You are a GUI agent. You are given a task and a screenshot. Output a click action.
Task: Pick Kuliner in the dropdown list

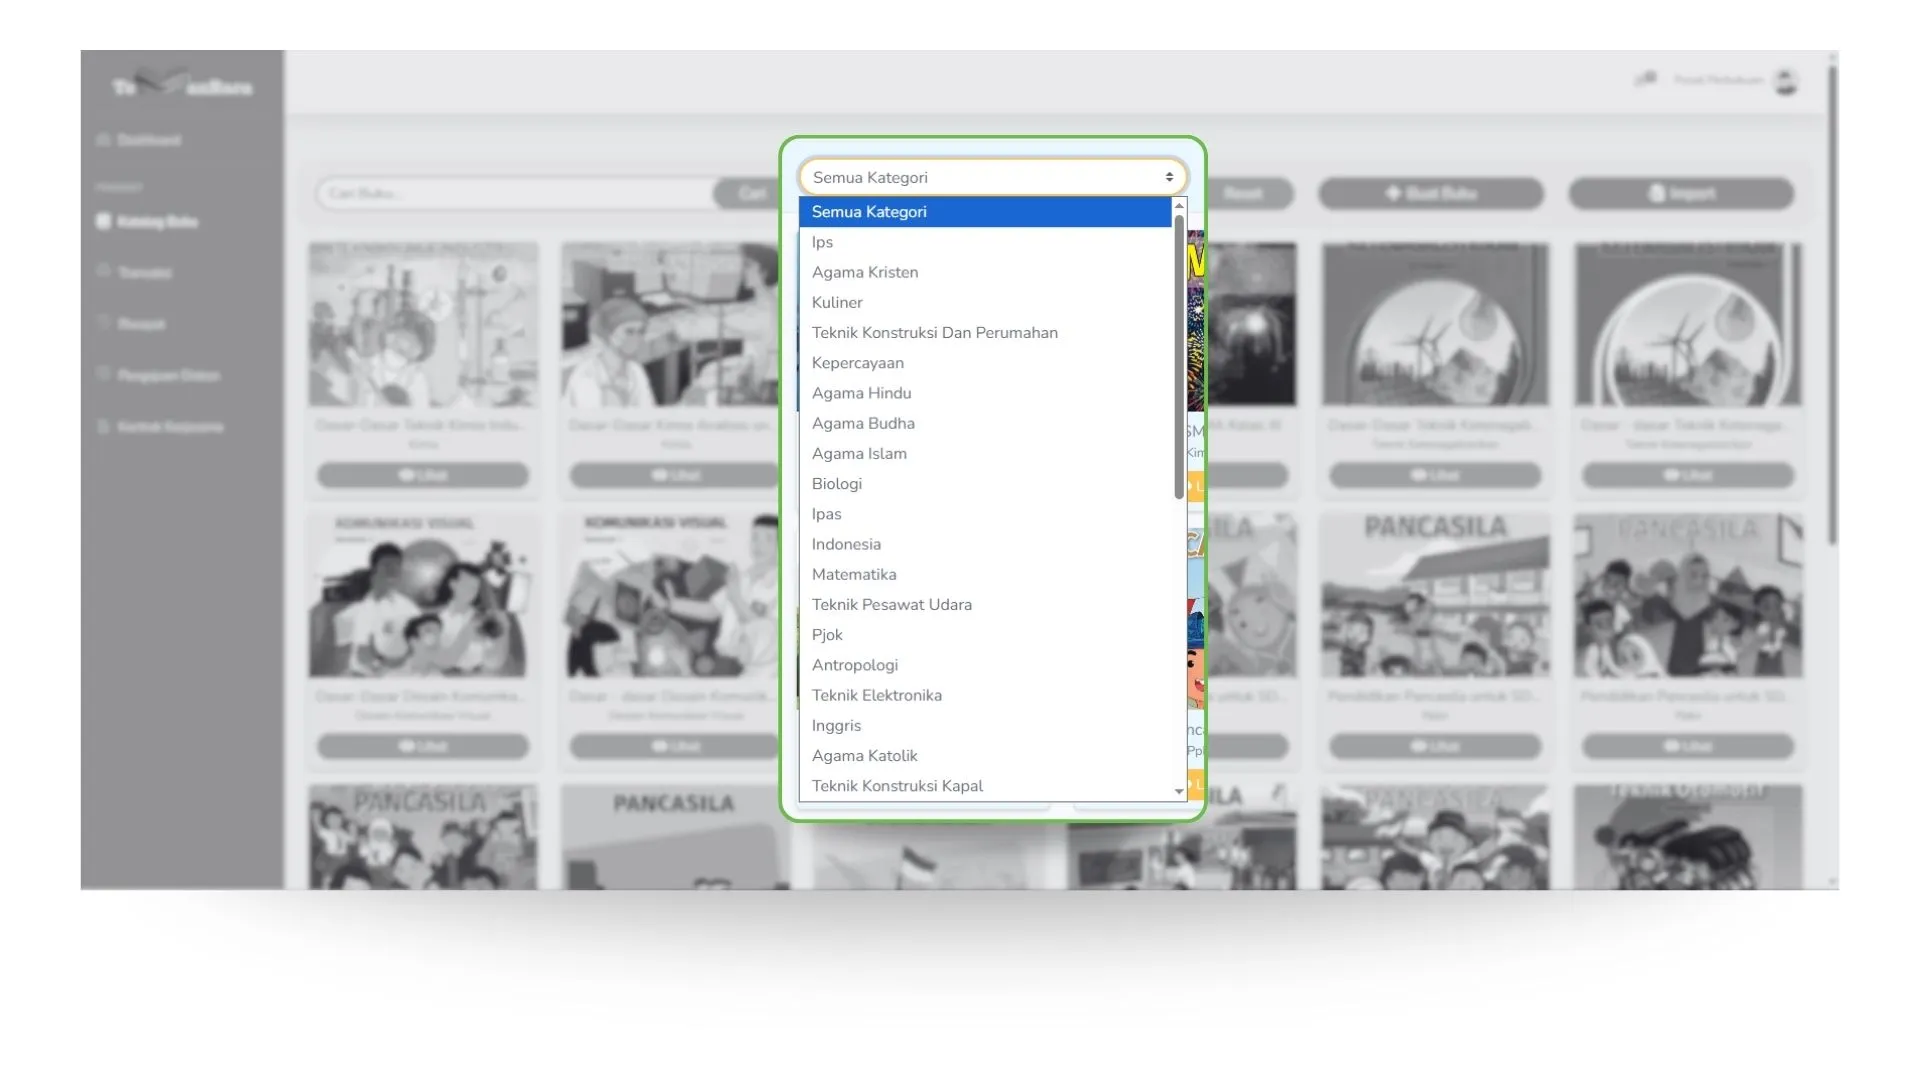(x=837, y=302)
